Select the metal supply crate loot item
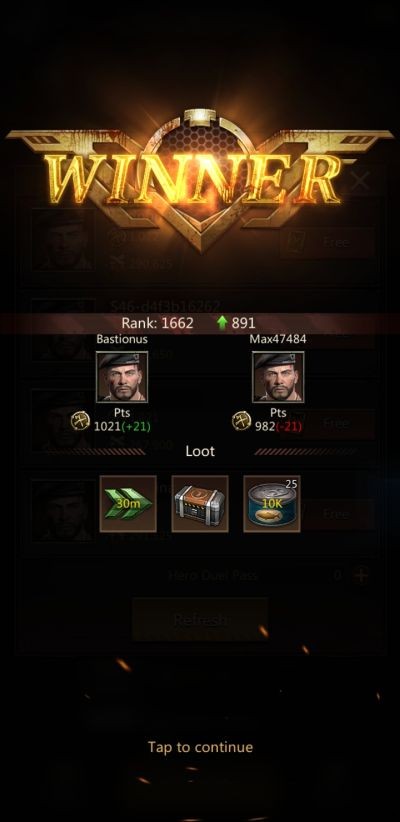This screenshot has height=822, width=400. coord(200,504)
